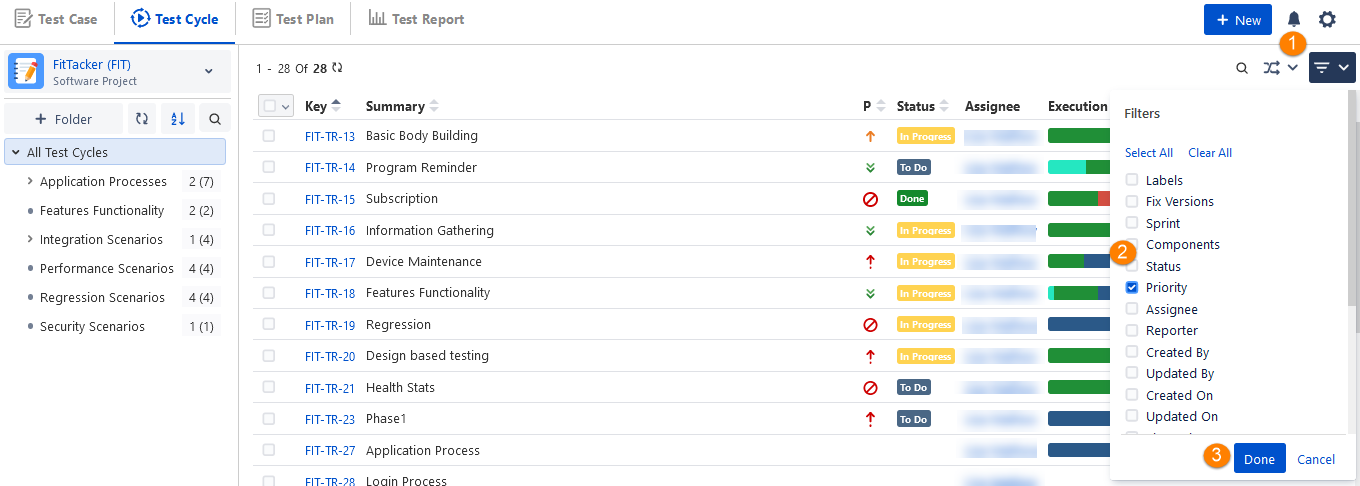1360x486 pixels.
Task: Sort by the Key column arrow
Action: tap(336, 106)
